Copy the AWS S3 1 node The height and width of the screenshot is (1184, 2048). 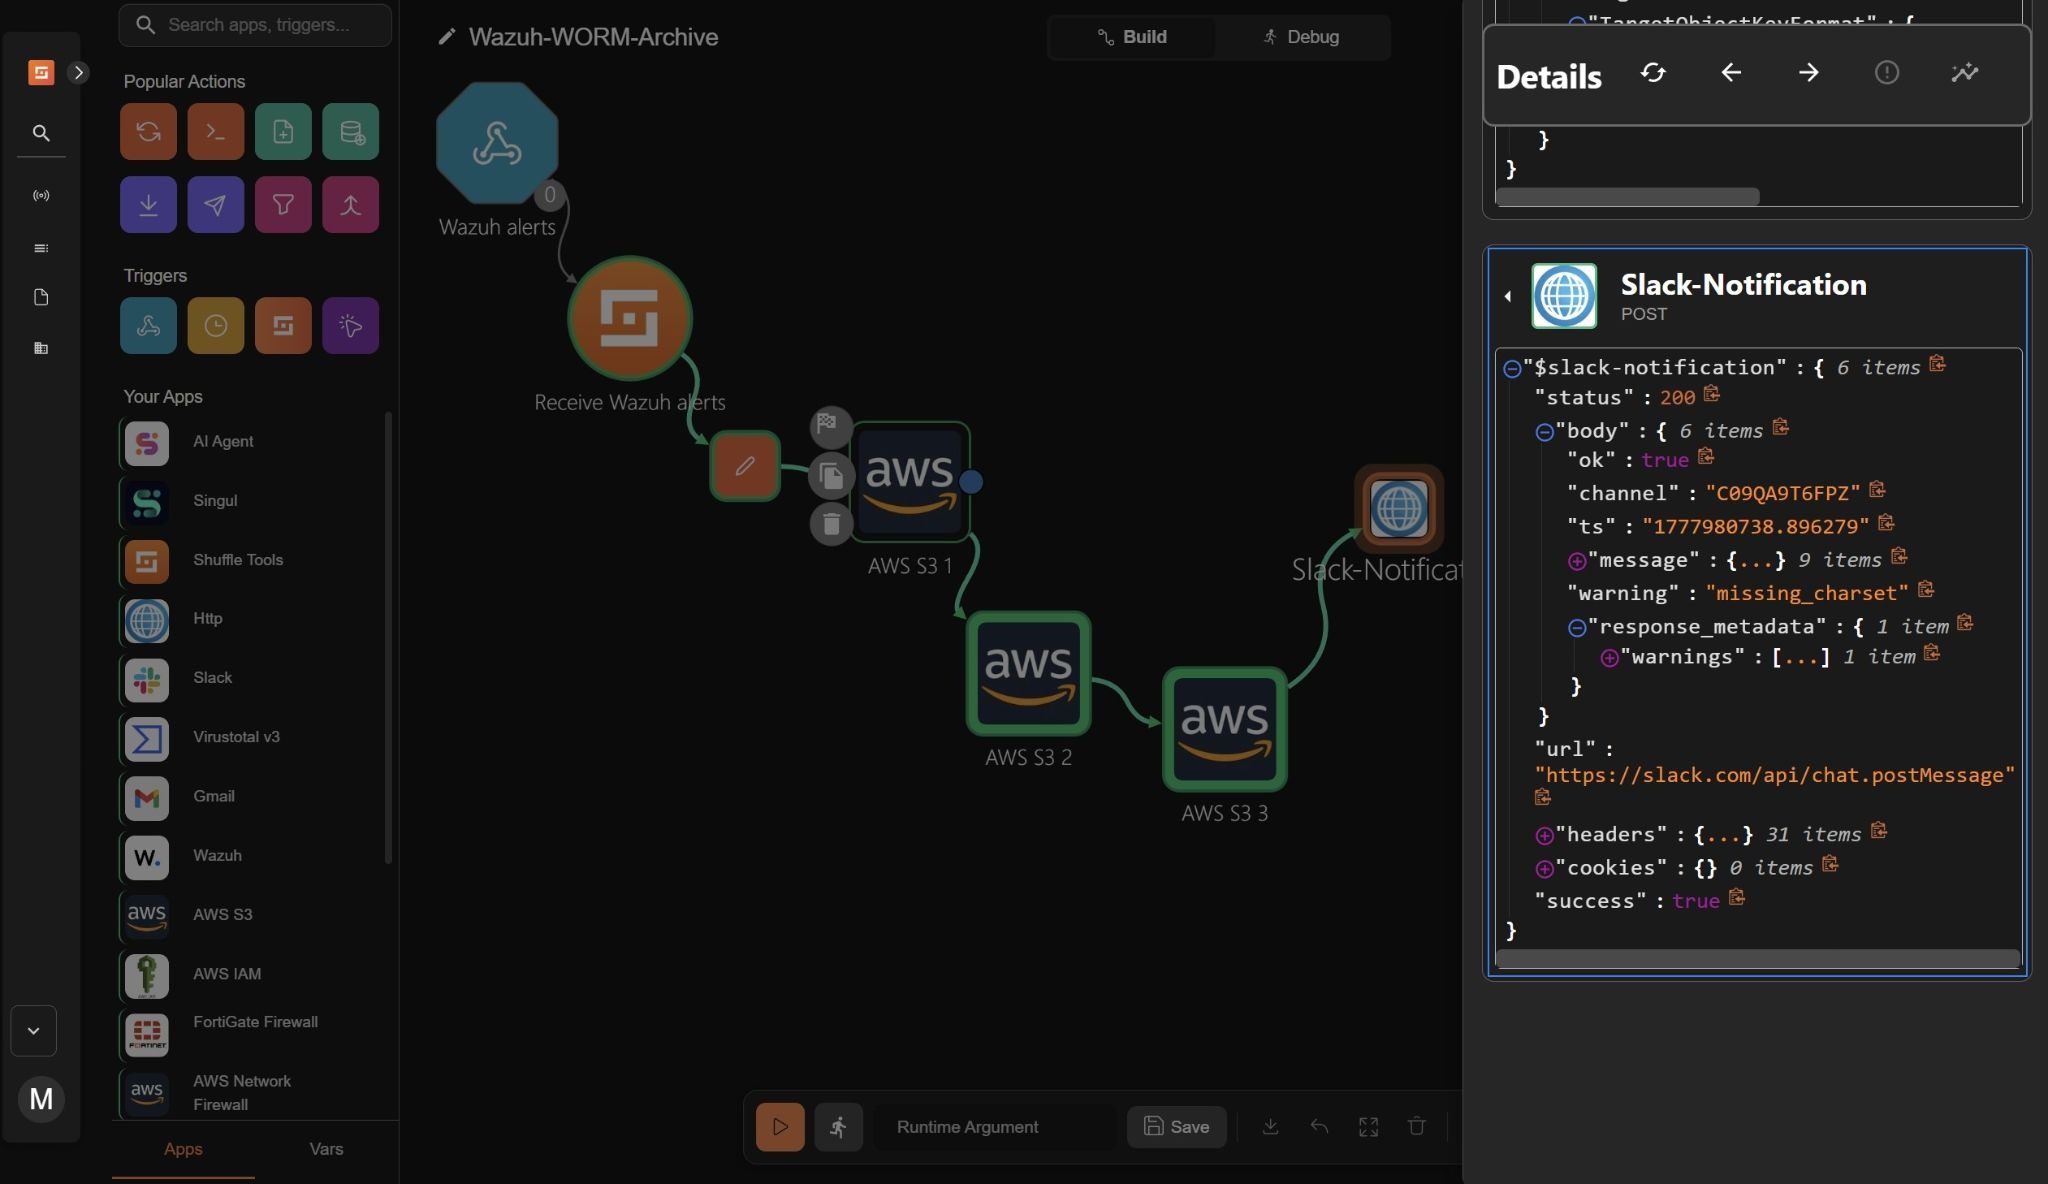pos(830,475)
